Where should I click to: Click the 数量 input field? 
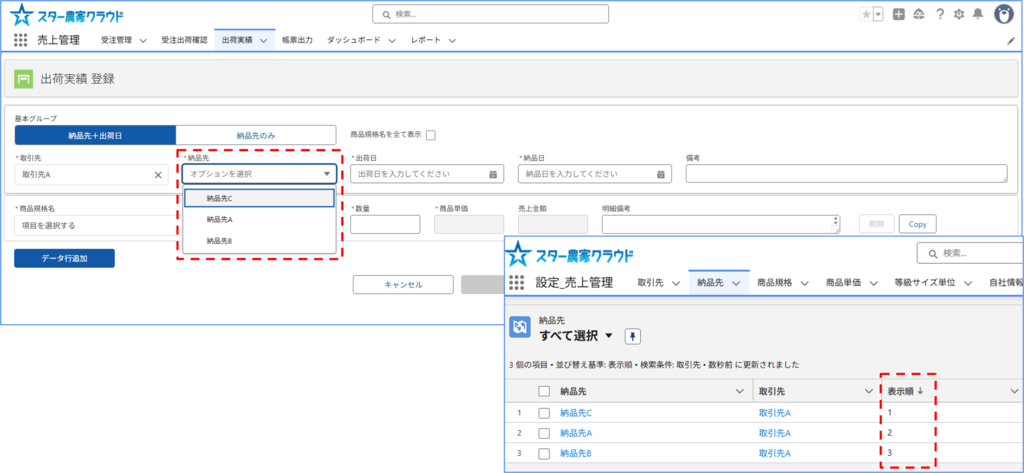click(x=385, y=225)
